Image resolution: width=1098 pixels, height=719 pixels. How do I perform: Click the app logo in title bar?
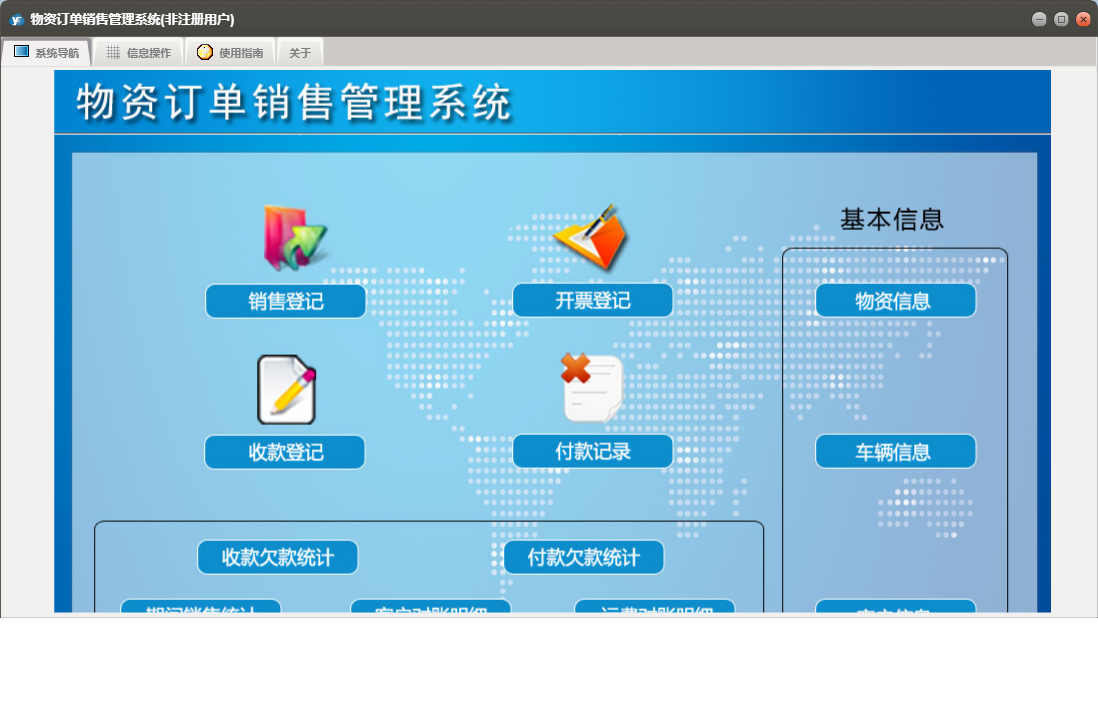16,19
